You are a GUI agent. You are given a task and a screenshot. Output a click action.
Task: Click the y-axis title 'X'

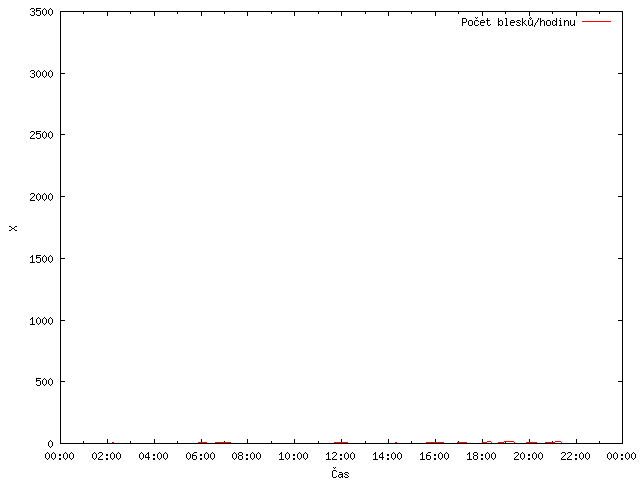(13, 228)
